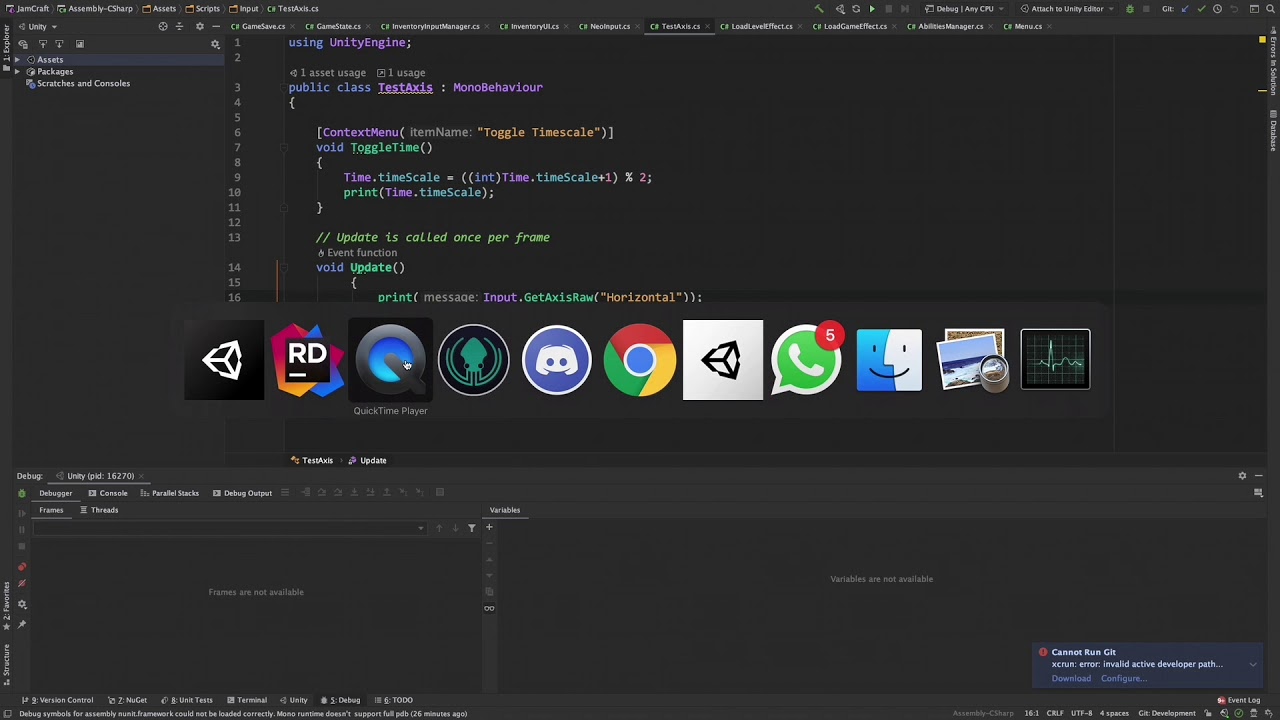Open Attach to Unity Editor run configuration dropdown

point(1067,9)
